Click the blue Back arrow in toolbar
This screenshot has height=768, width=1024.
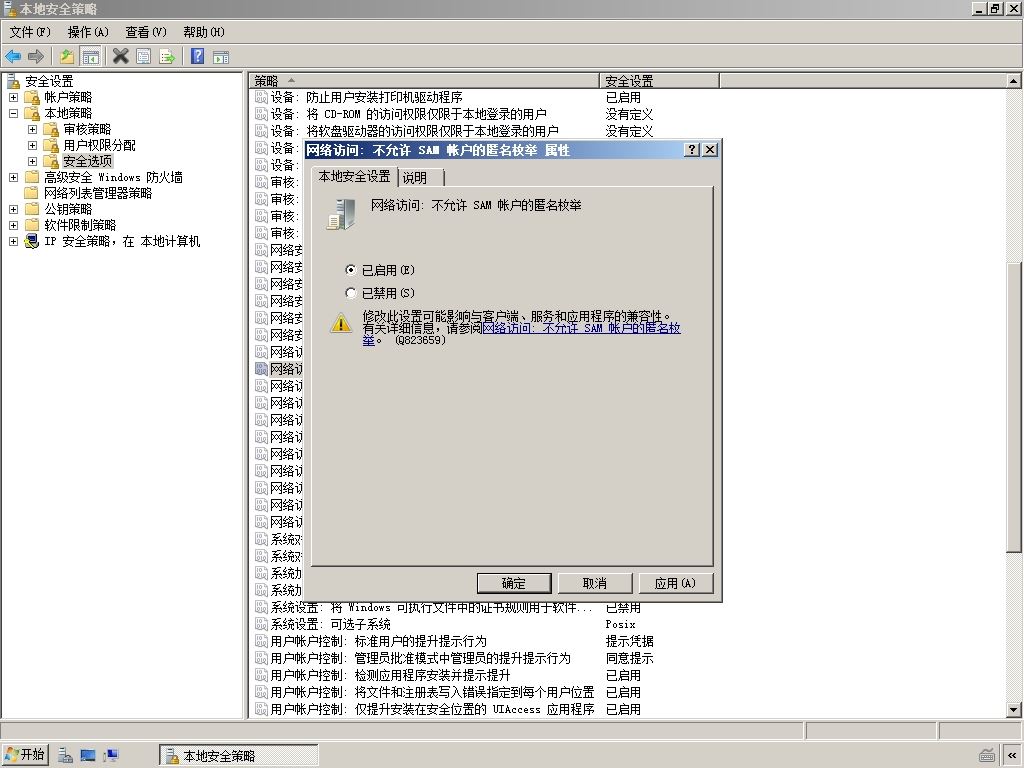click(13, 57)
